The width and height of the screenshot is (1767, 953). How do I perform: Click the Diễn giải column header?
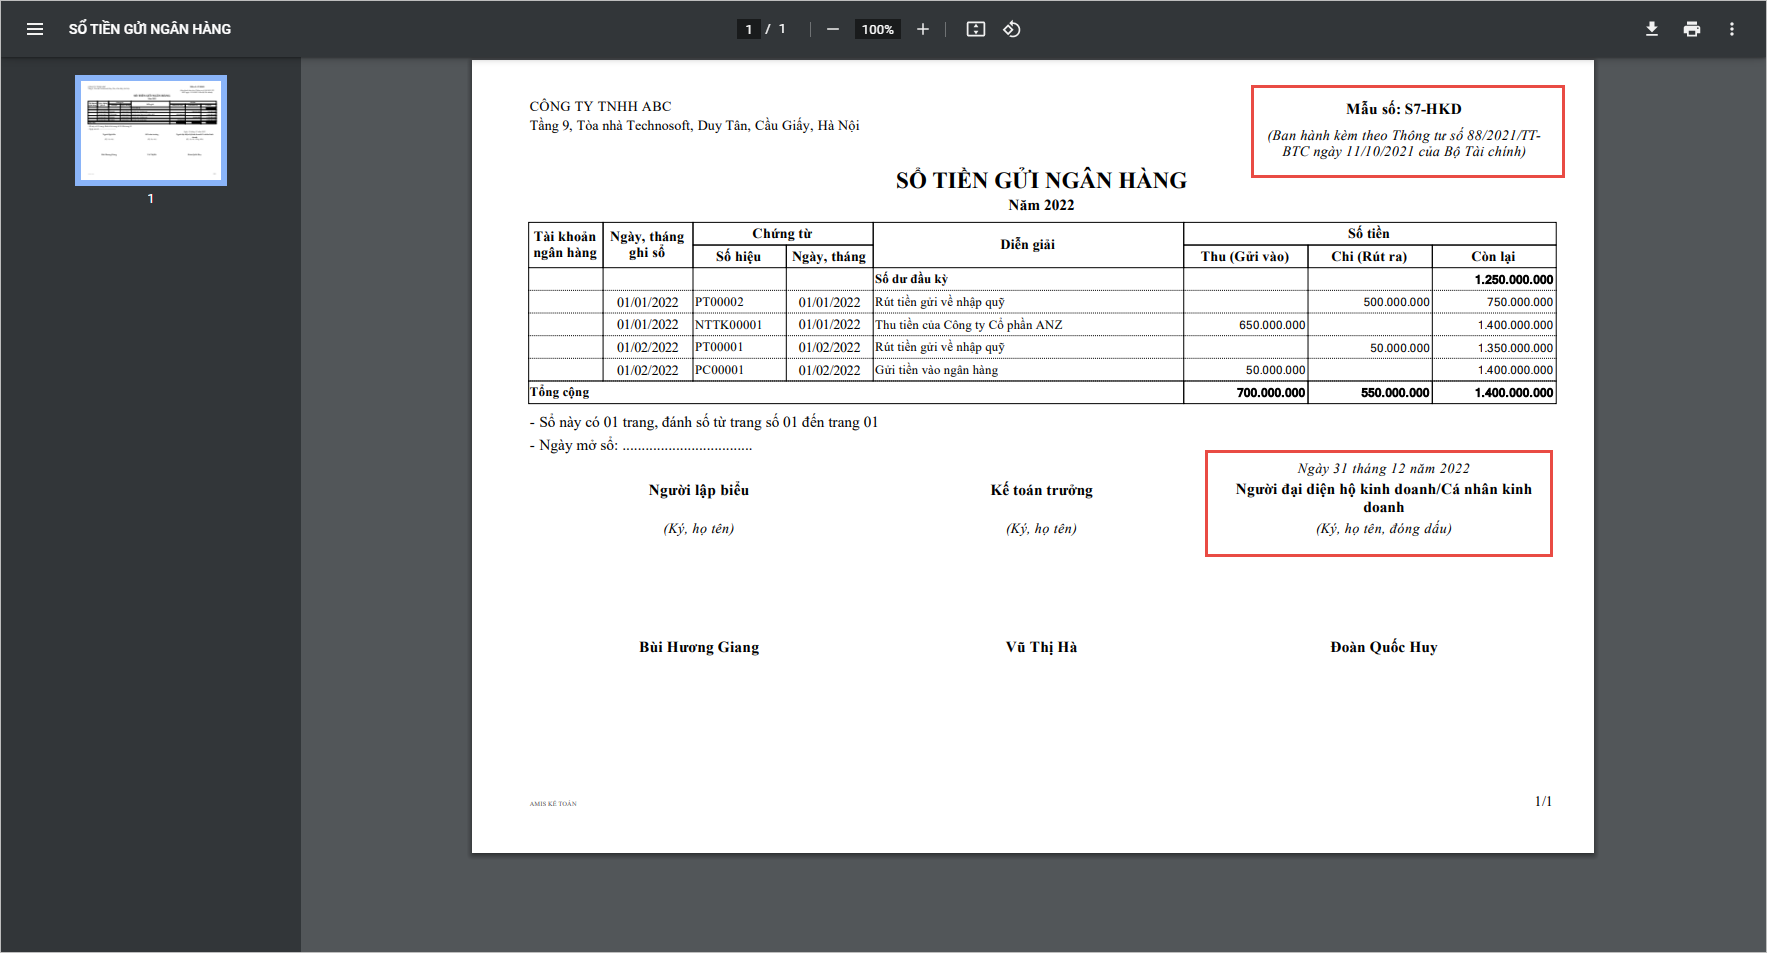click(x=1027, y=244)
